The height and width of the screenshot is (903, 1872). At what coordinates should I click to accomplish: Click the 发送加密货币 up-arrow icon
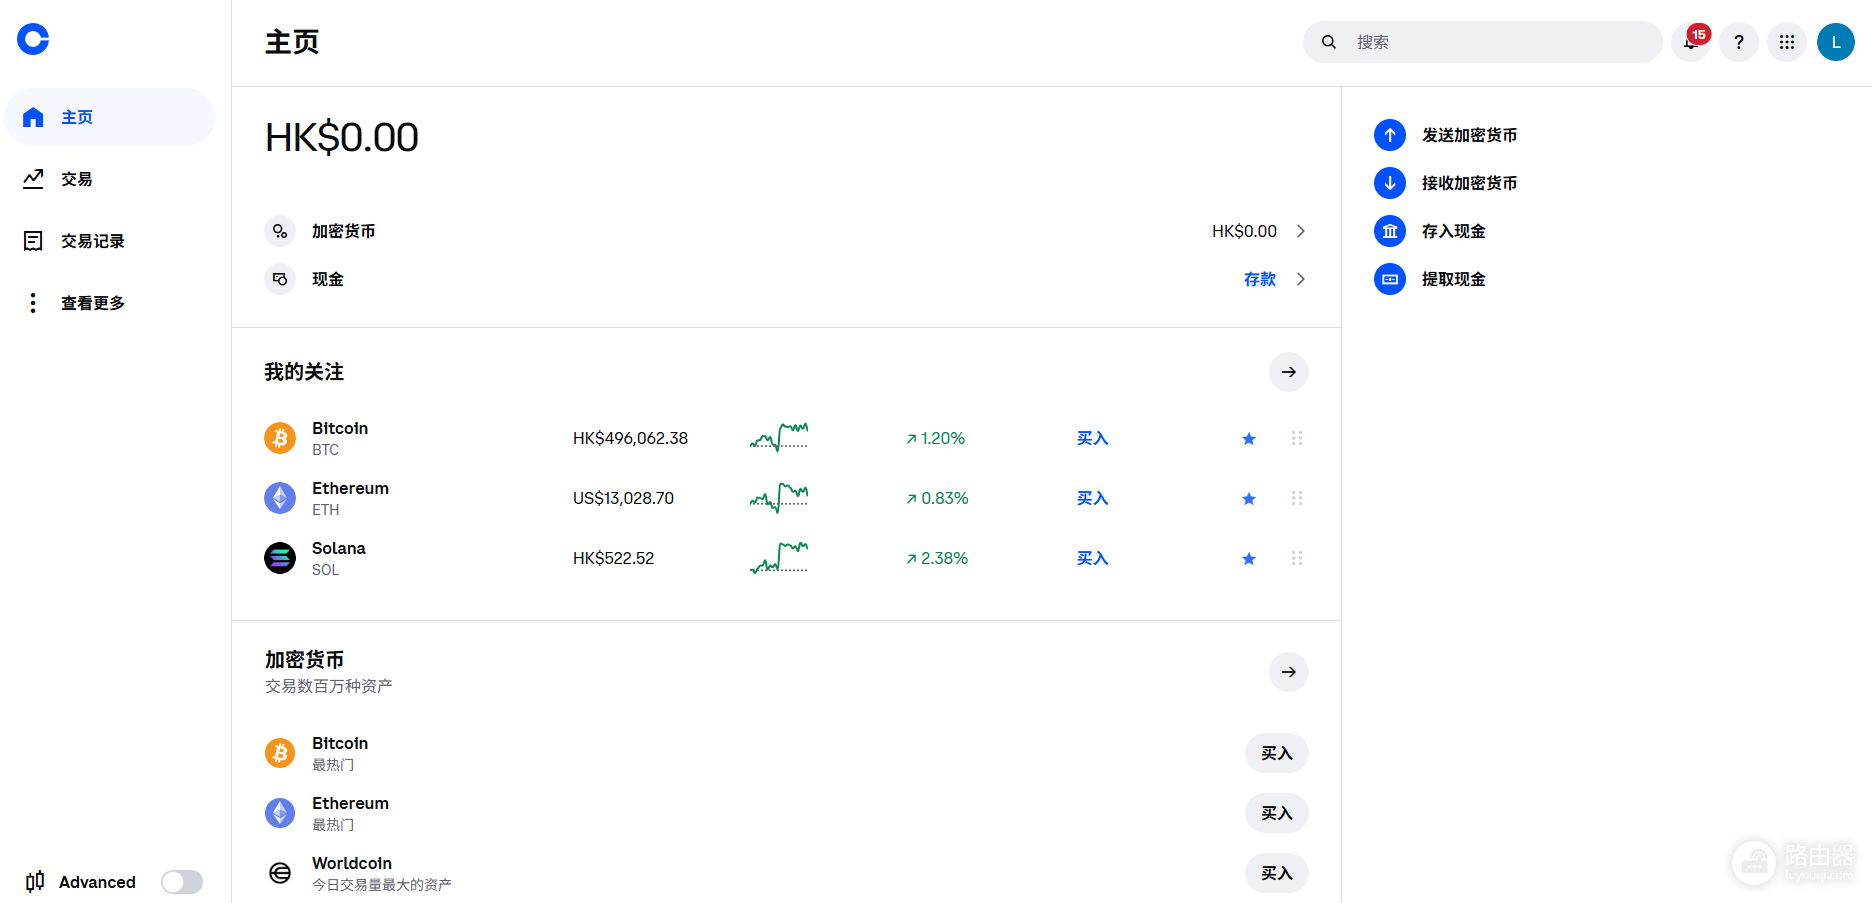coord(1390,135)
